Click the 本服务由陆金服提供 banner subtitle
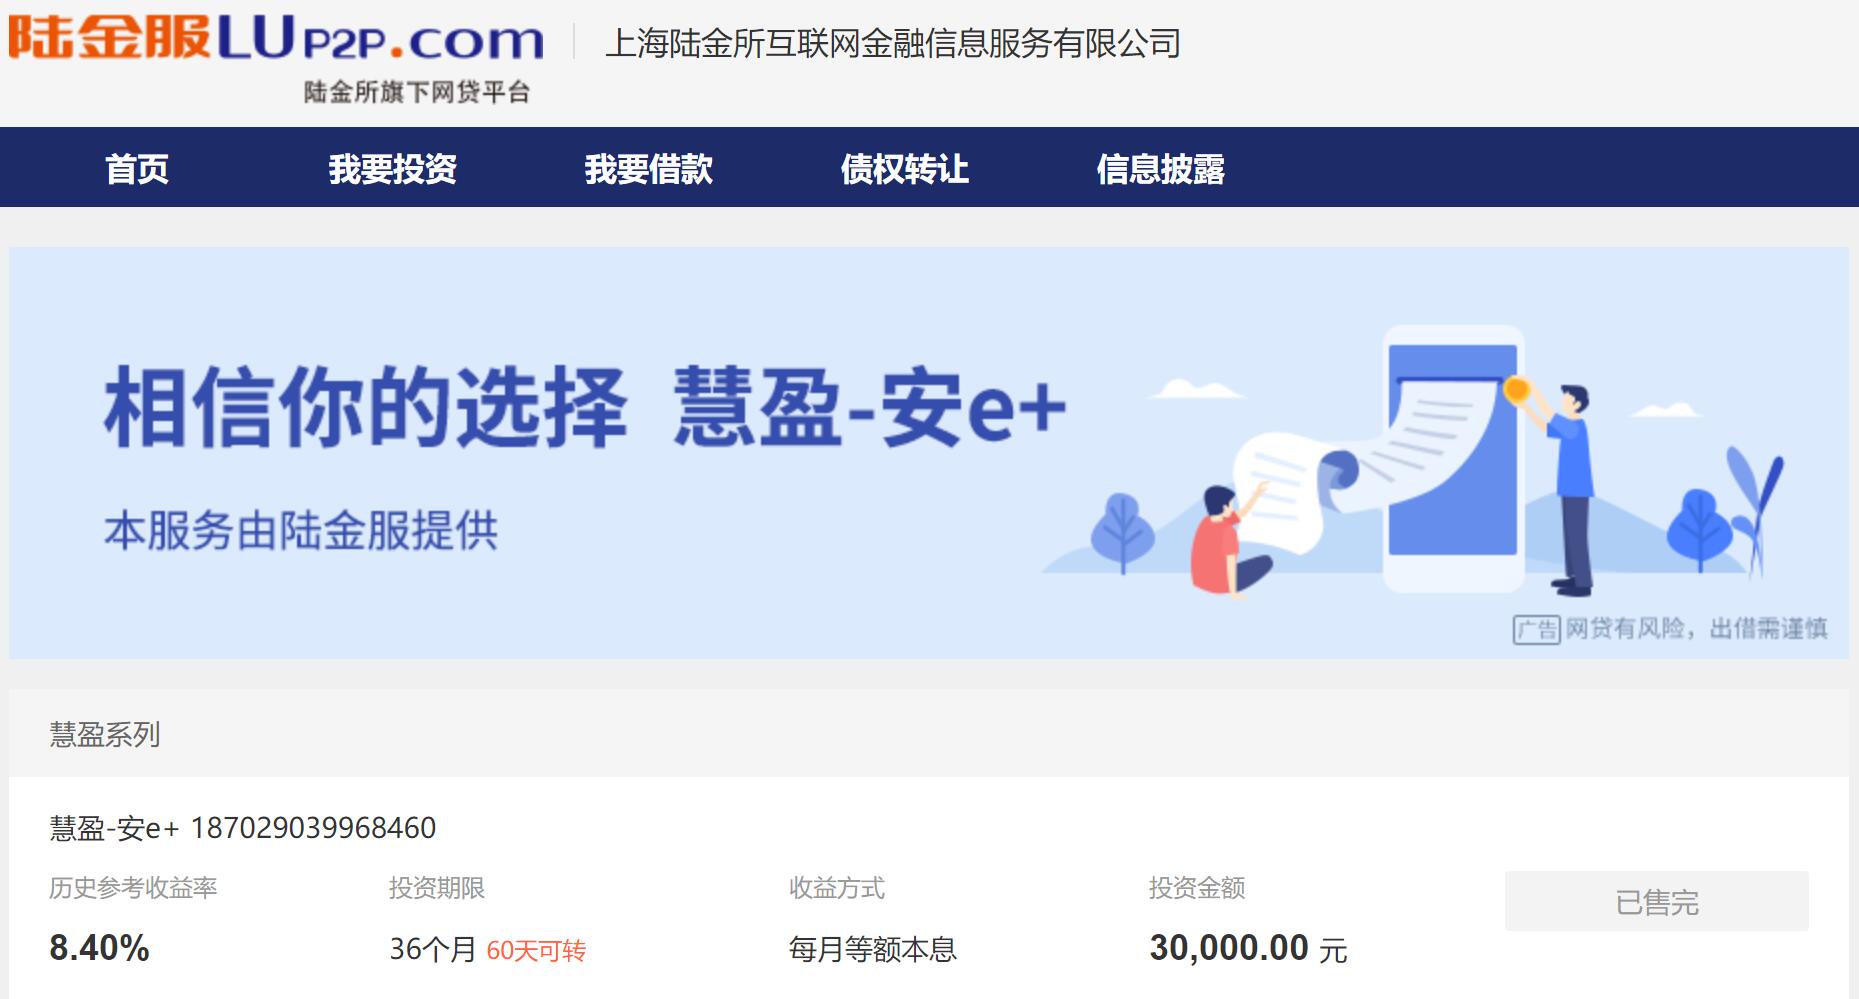The width and height of the screenshot is (1859, 999). point(301,530)
